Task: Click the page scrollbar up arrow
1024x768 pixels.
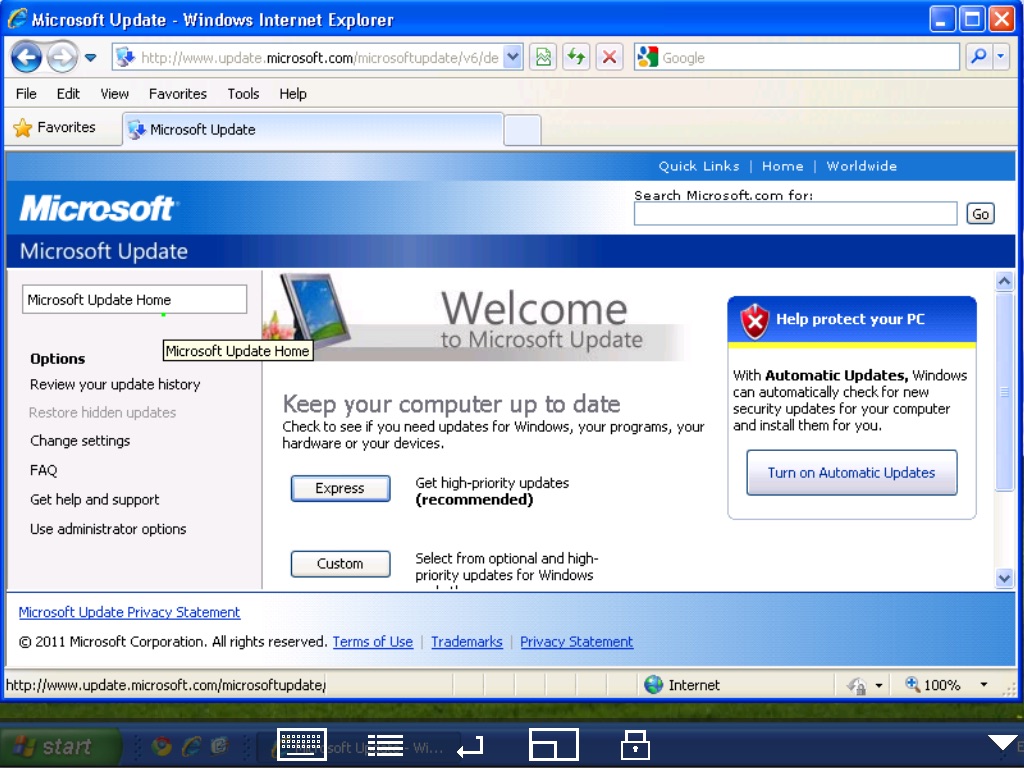Action: pos(1004,281)
